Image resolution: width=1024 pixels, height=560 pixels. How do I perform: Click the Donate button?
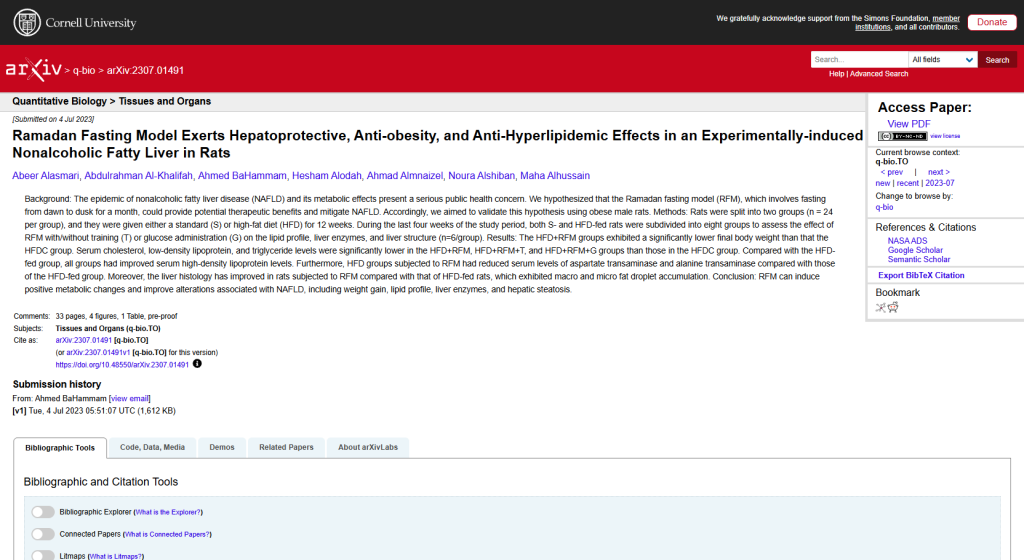pyautogui.click(x=992, y=22)
